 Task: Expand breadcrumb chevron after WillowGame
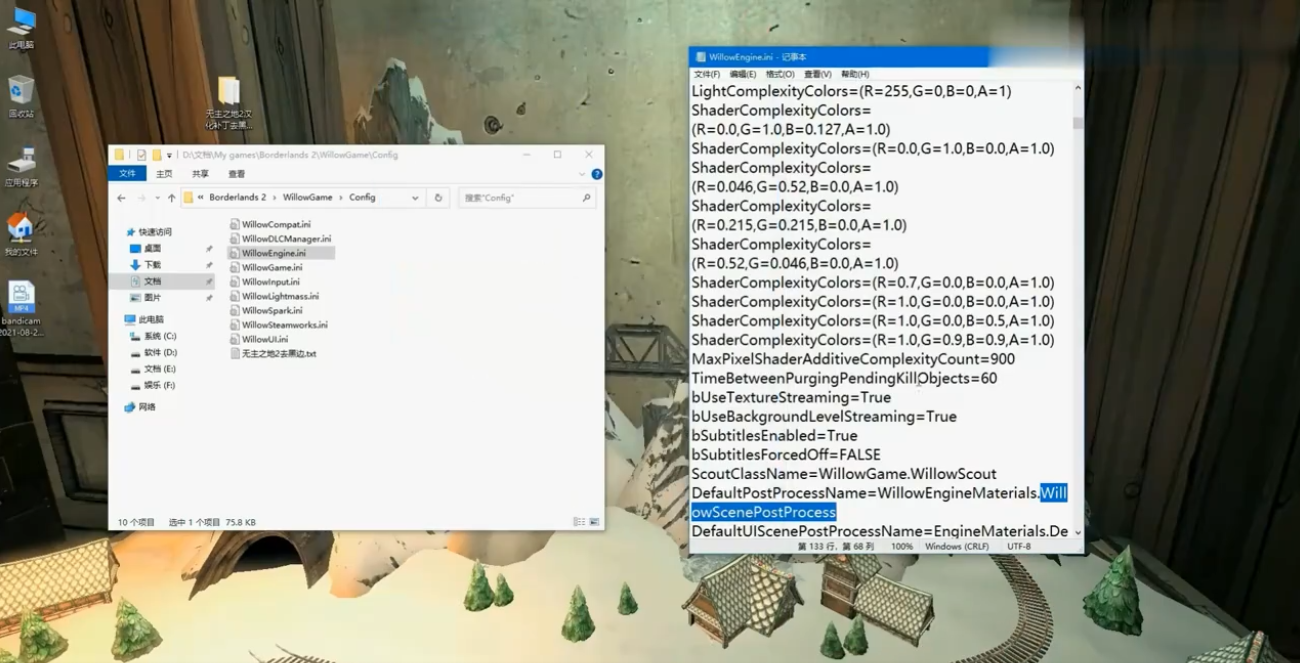(x=341, y=198)
